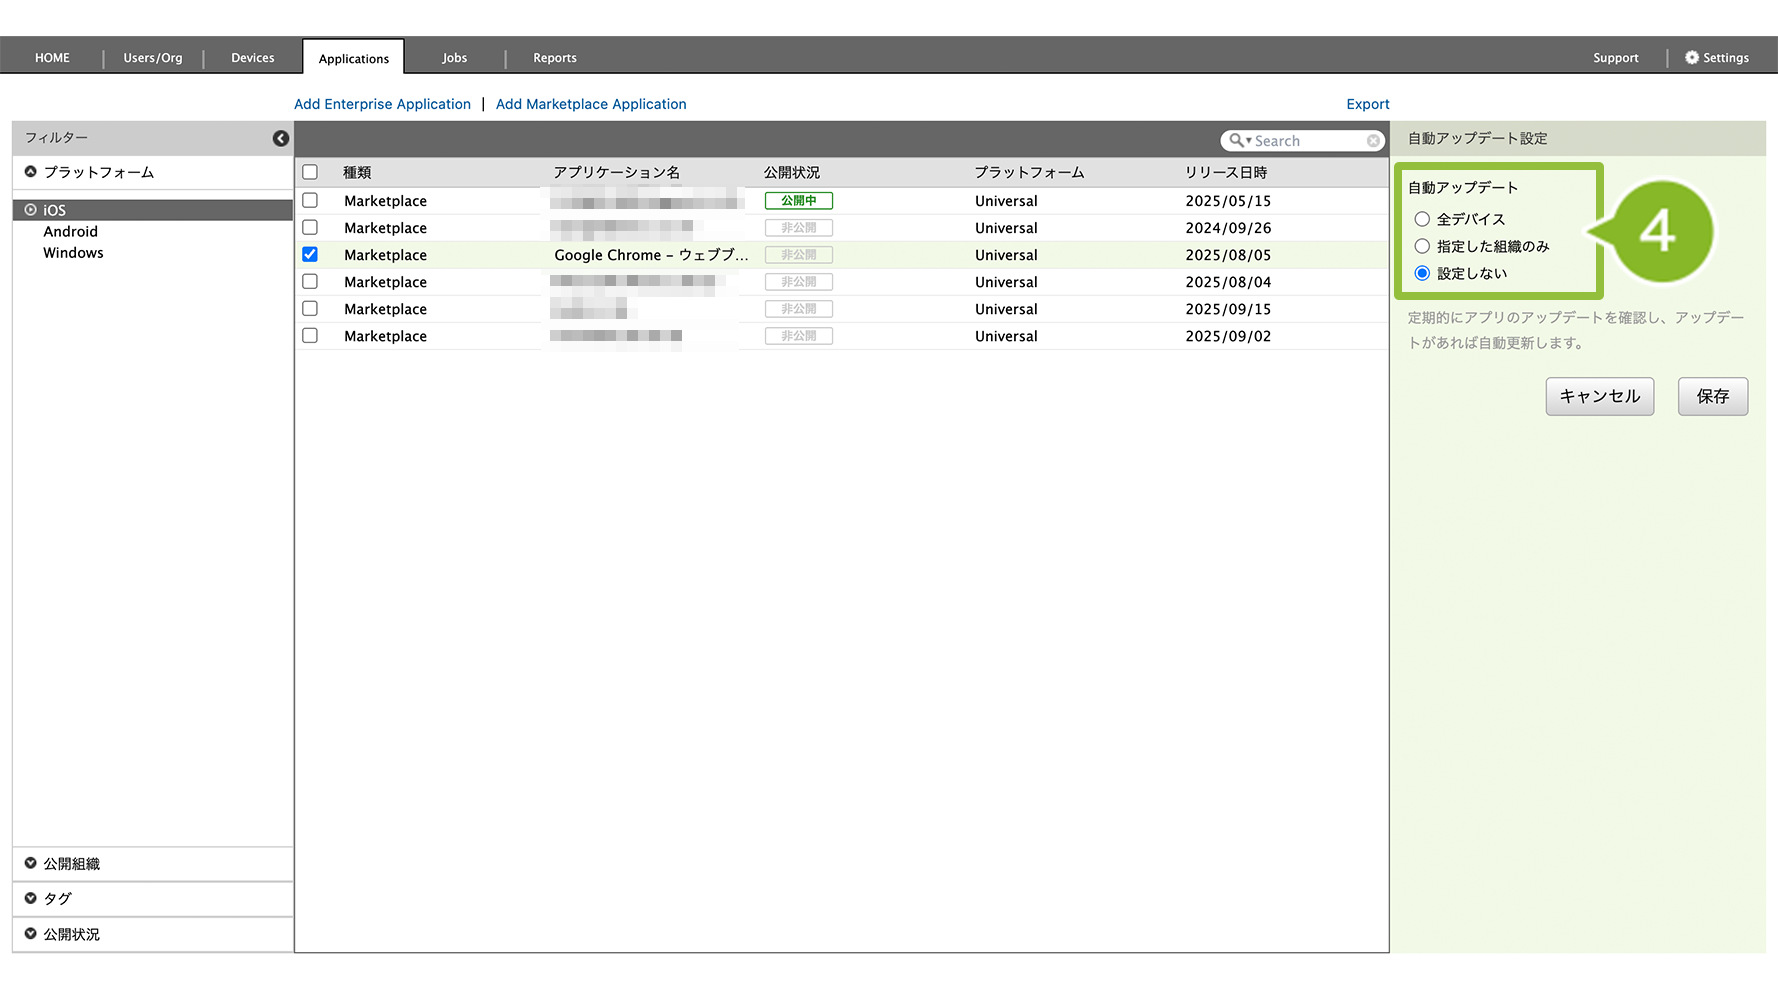
Task: Click 非公開 badge on Google Chrome row
Action: point(798,255)
